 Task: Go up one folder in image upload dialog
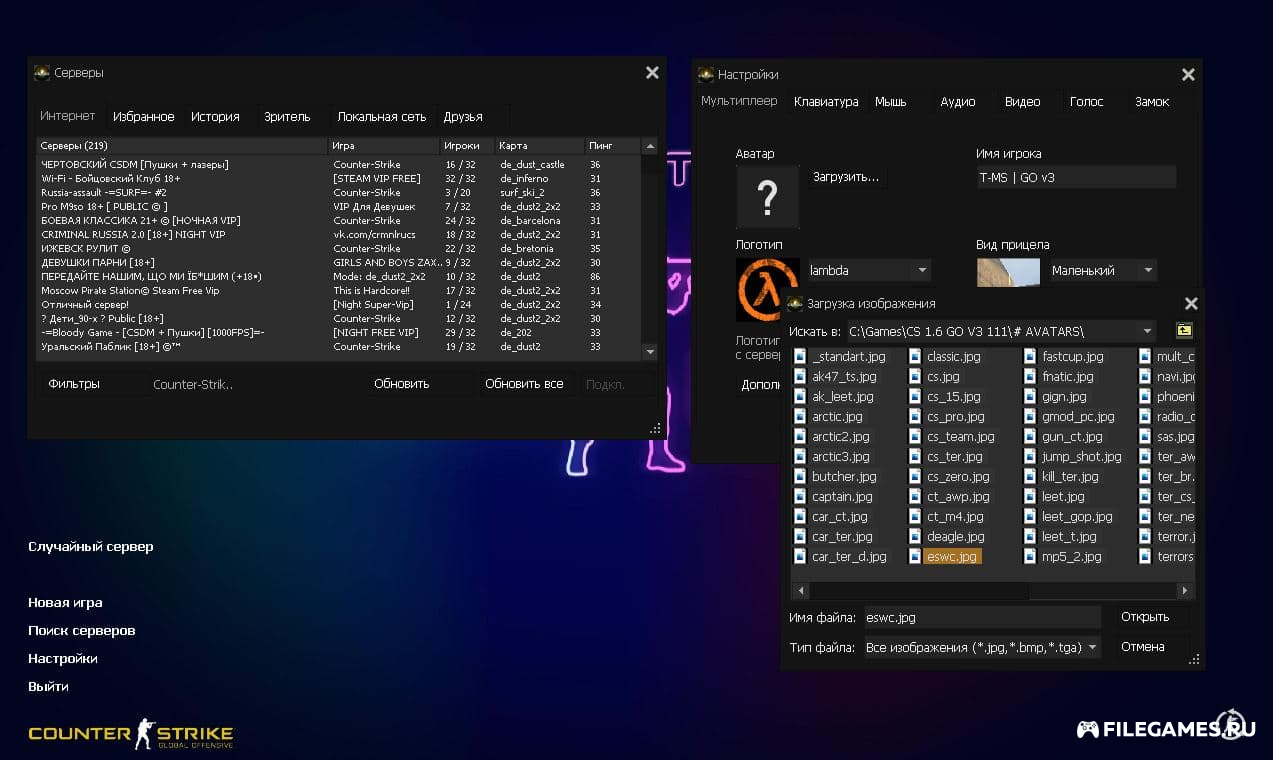[x=1183, y=331]
